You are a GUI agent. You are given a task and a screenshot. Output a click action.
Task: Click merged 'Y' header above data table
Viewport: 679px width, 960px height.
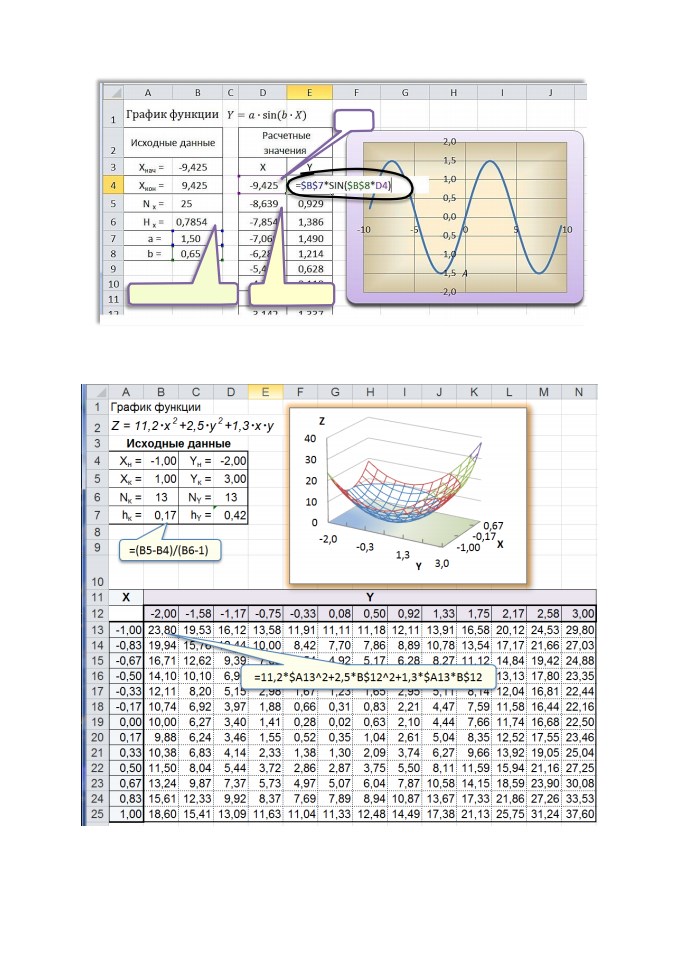click(x=370, y=597)
